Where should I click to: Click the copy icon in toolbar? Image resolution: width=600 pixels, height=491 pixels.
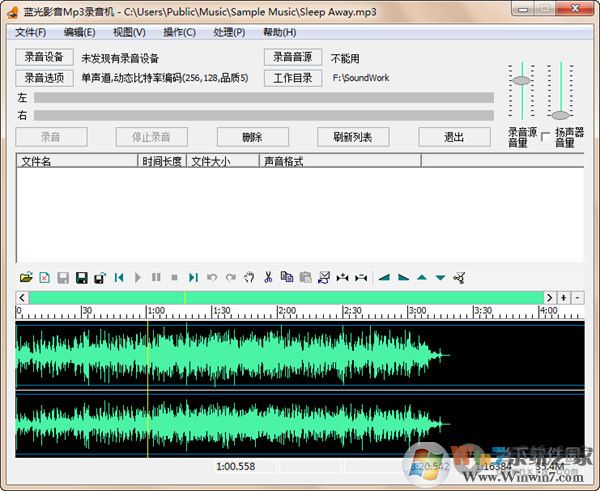tap(287, 277)
